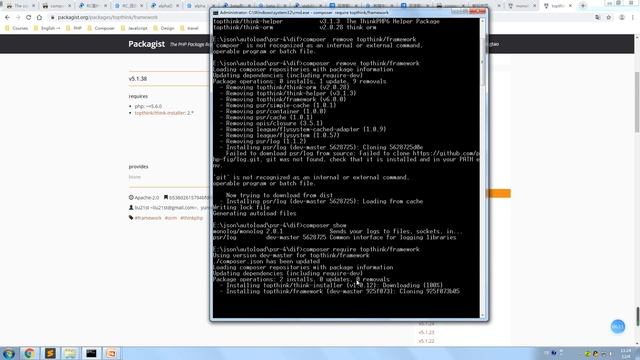This screenshot has height=360, width=640.
Task: Click the command prompt title bar icon
Action: pyautogui.click(x=216, y=13)
